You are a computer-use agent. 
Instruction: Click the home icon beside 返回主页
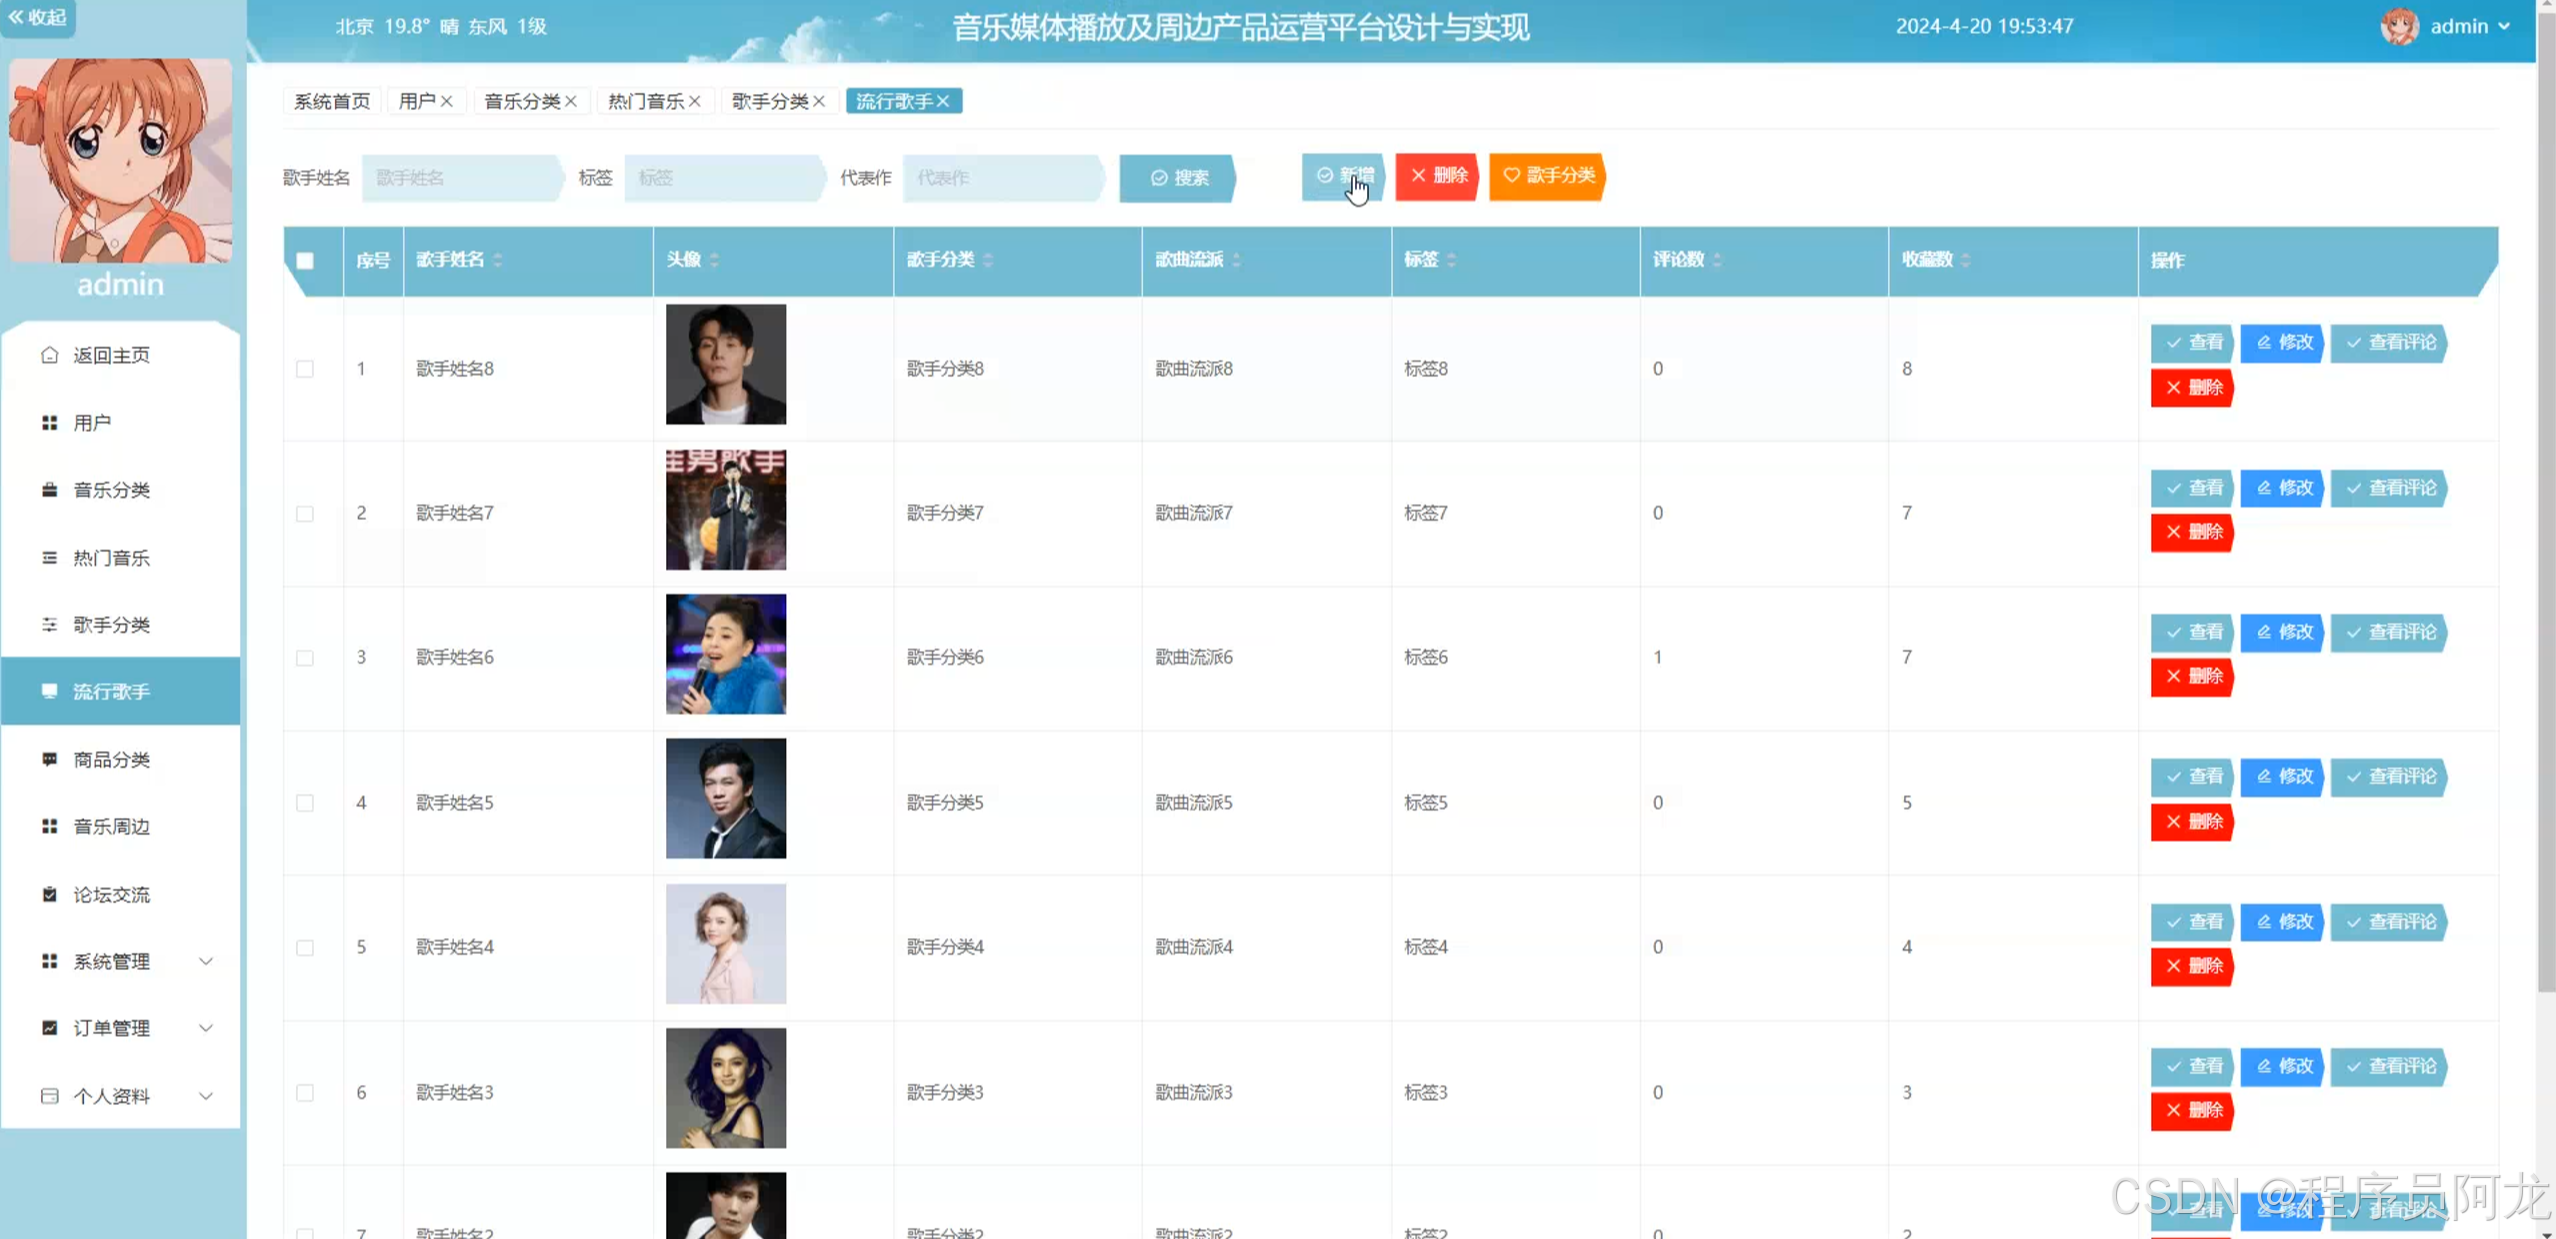click(x=49, y=355)
